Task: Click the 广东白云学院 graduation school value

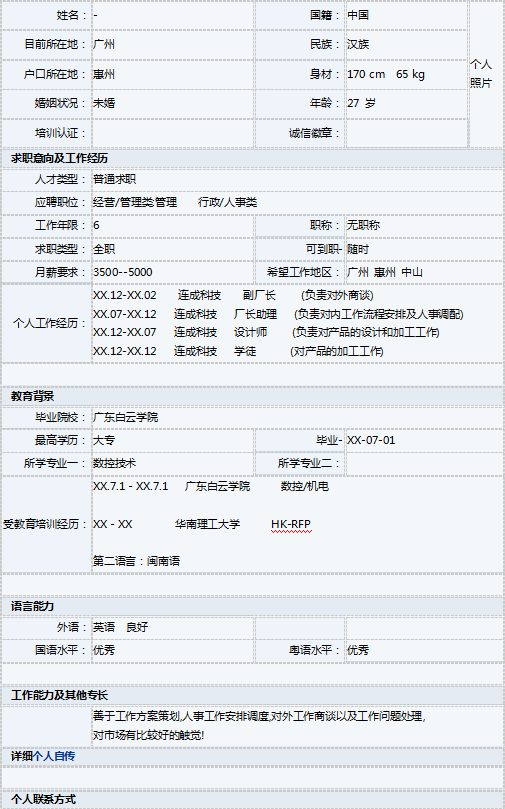Action: (125, 417)
